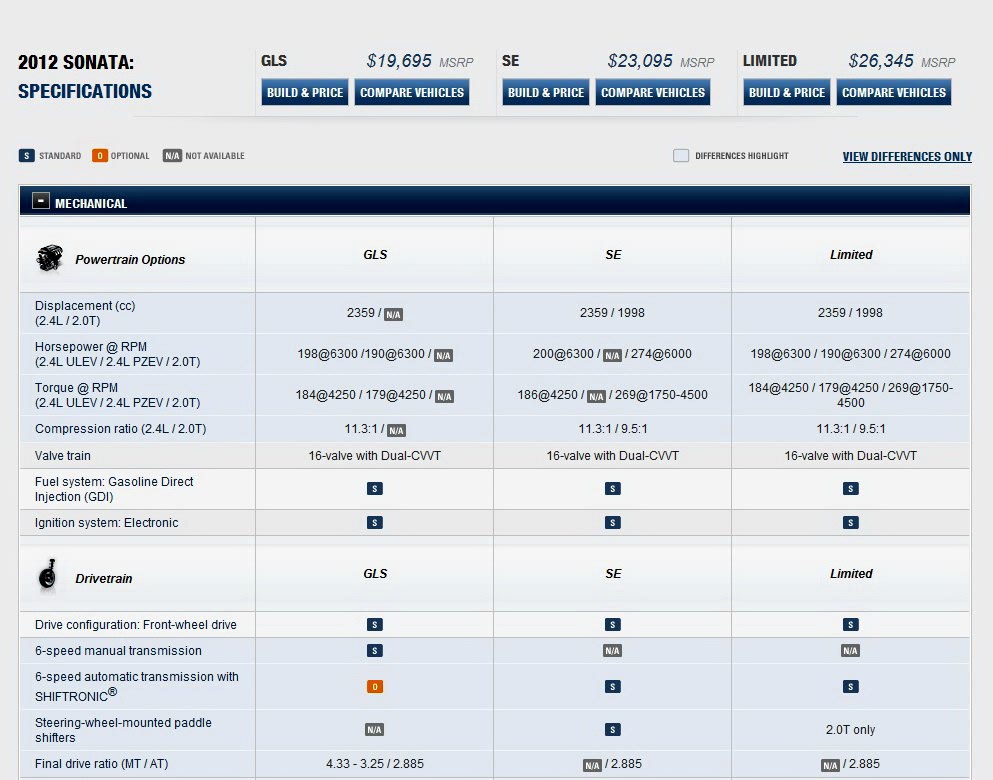
Task: Click Limited standard badge for Front-wheel drive
Action: pos(851,625)
